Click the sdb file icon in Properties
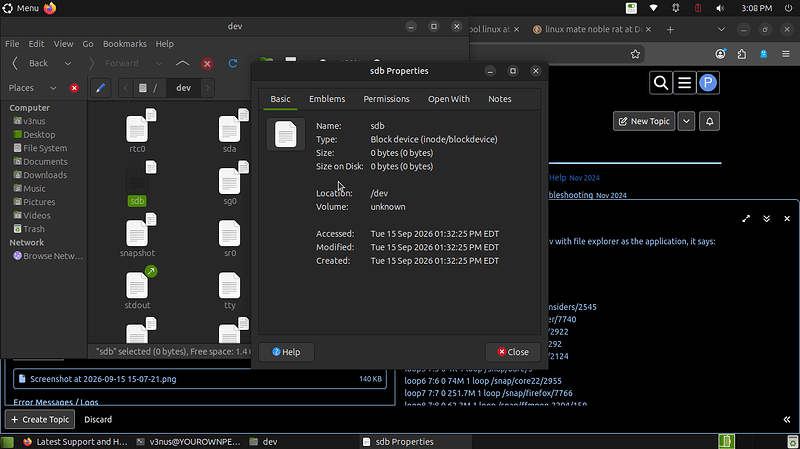 click(286, 134)
